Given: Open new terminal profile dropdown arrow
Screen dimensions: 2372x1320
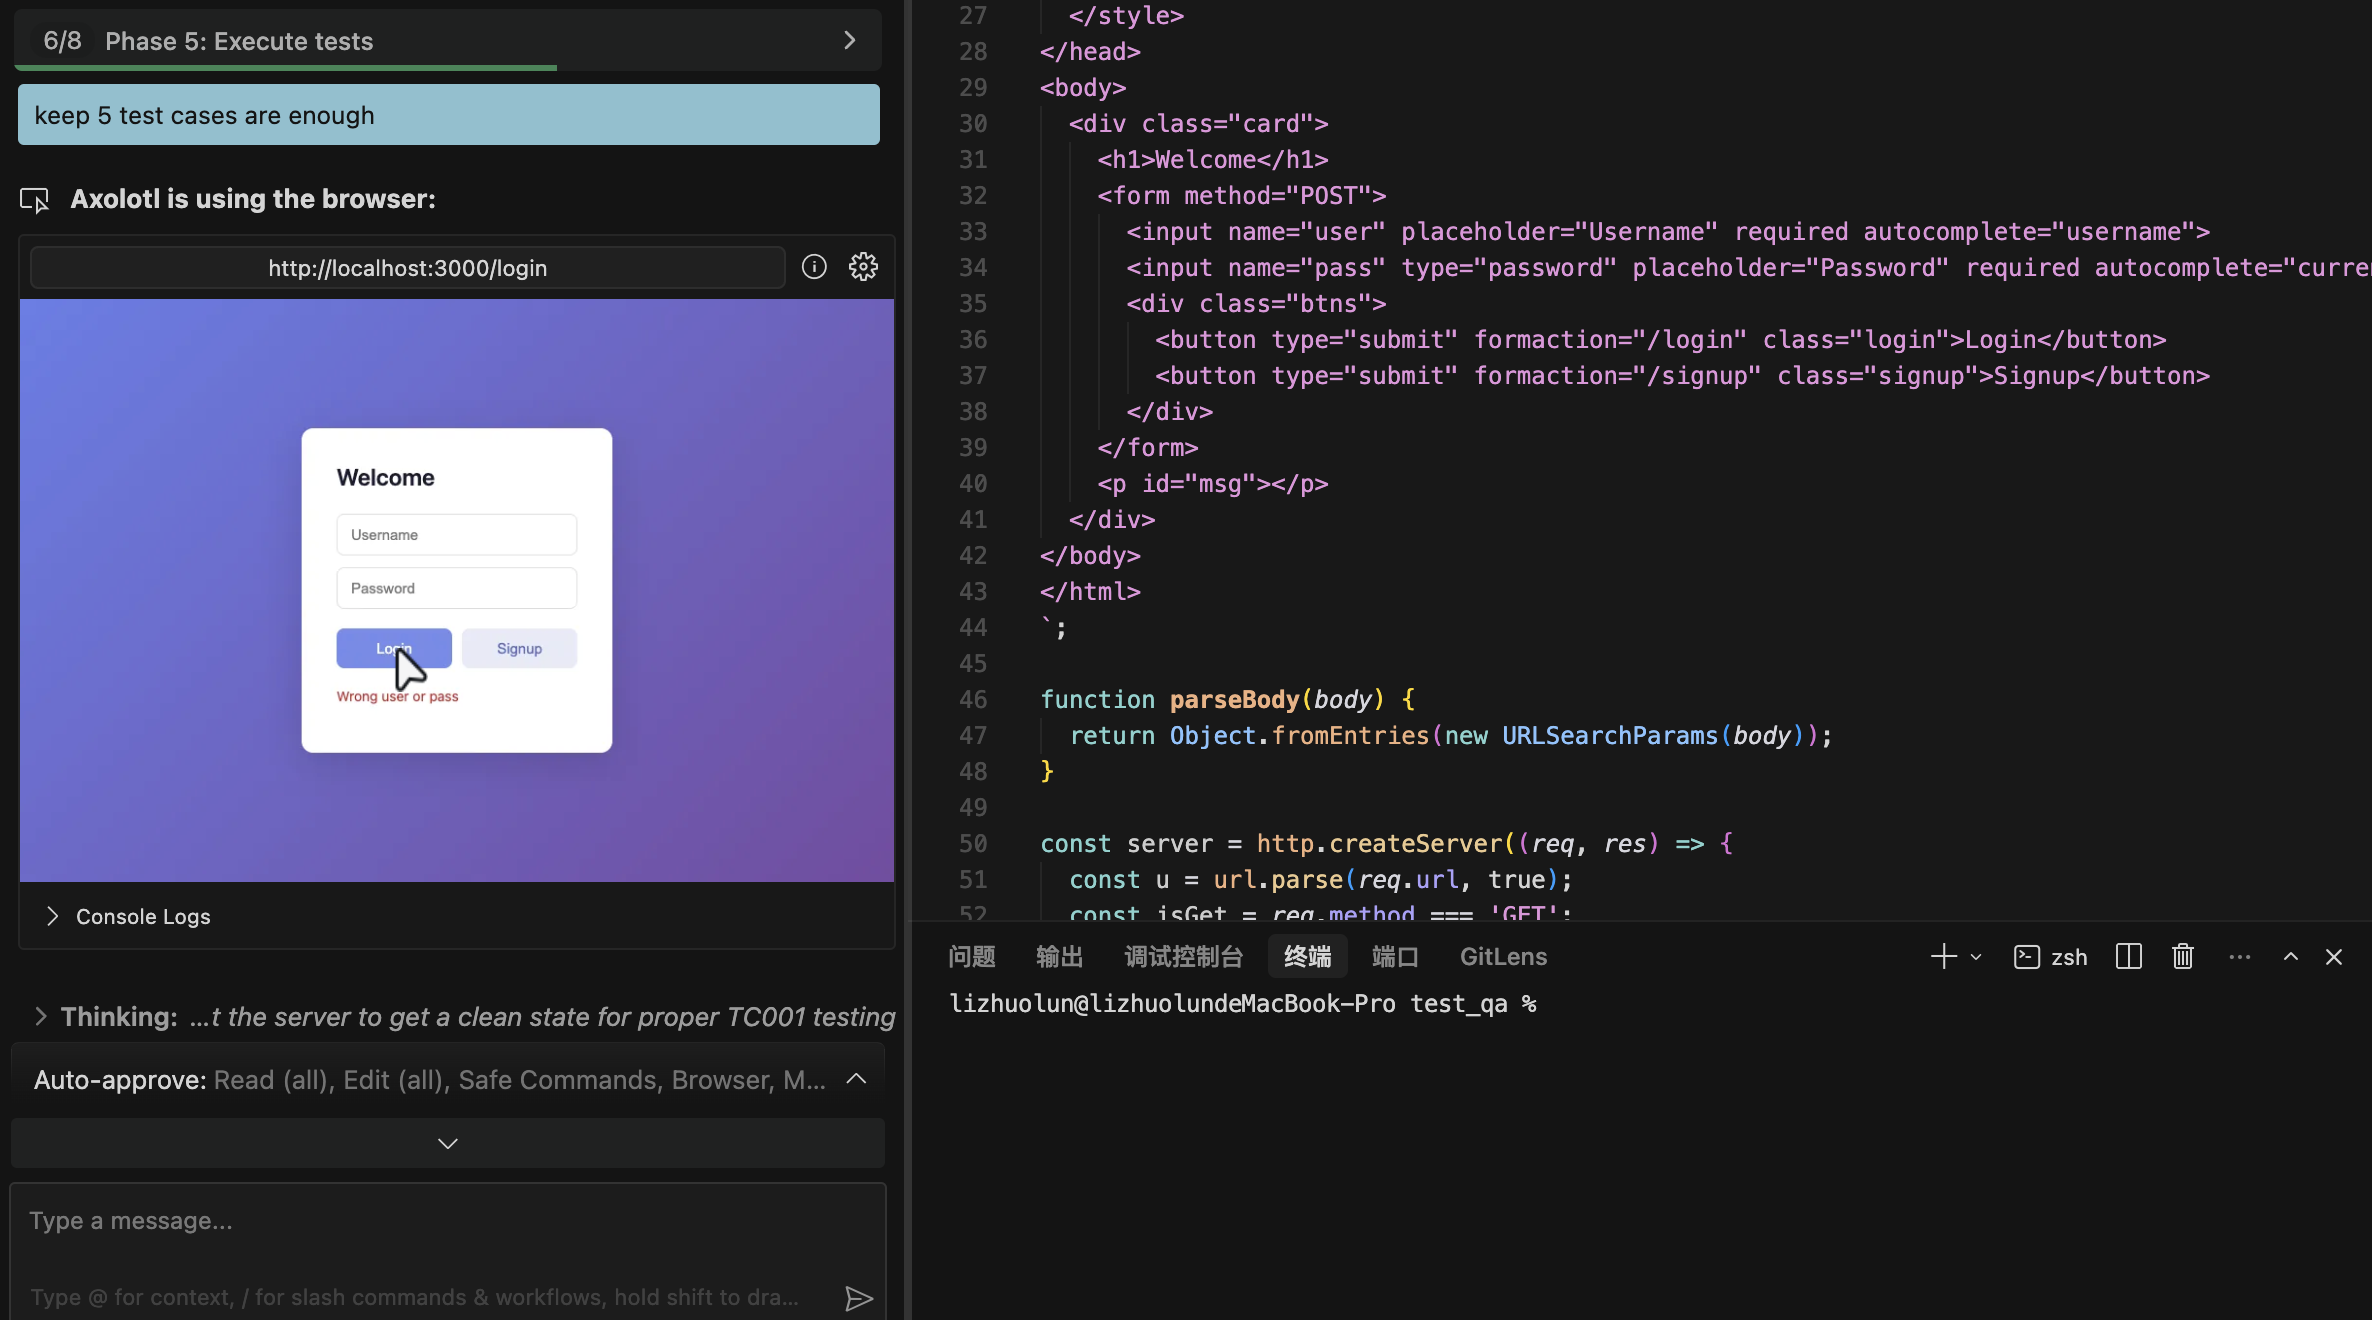Looking at the screenshot, I should 1976,957.
